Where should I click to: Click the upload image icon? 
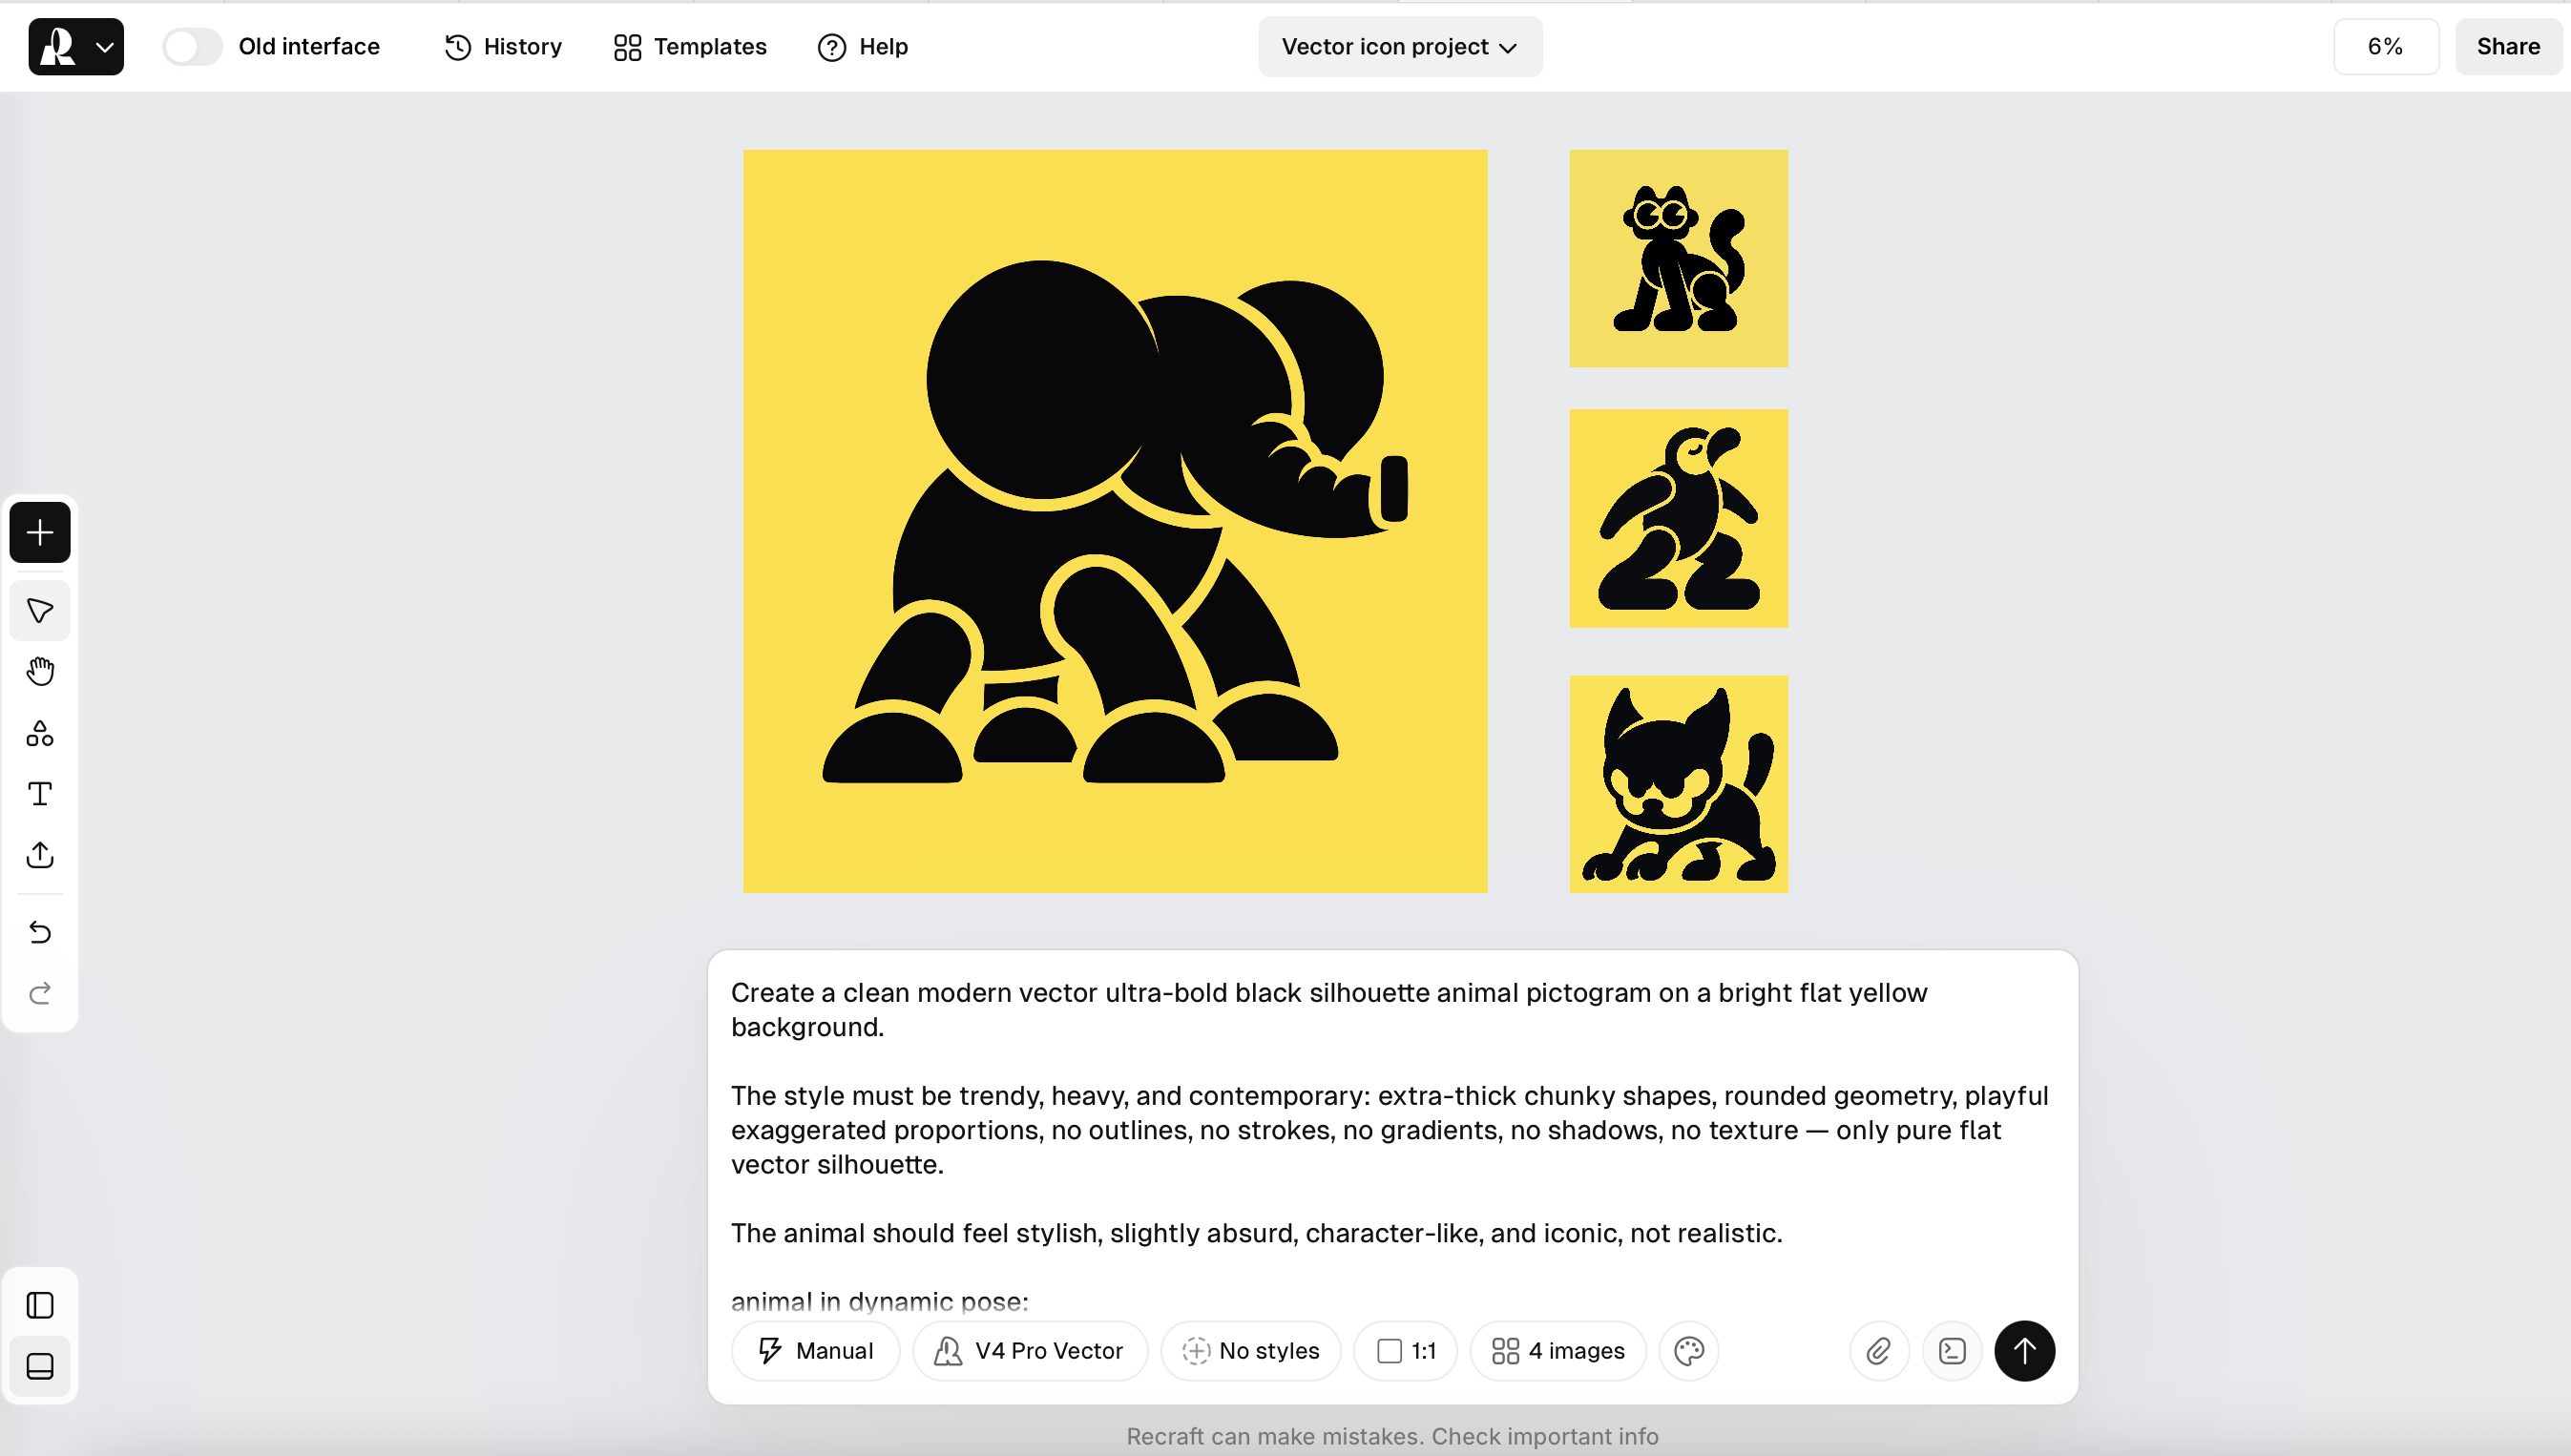point(40,855)
